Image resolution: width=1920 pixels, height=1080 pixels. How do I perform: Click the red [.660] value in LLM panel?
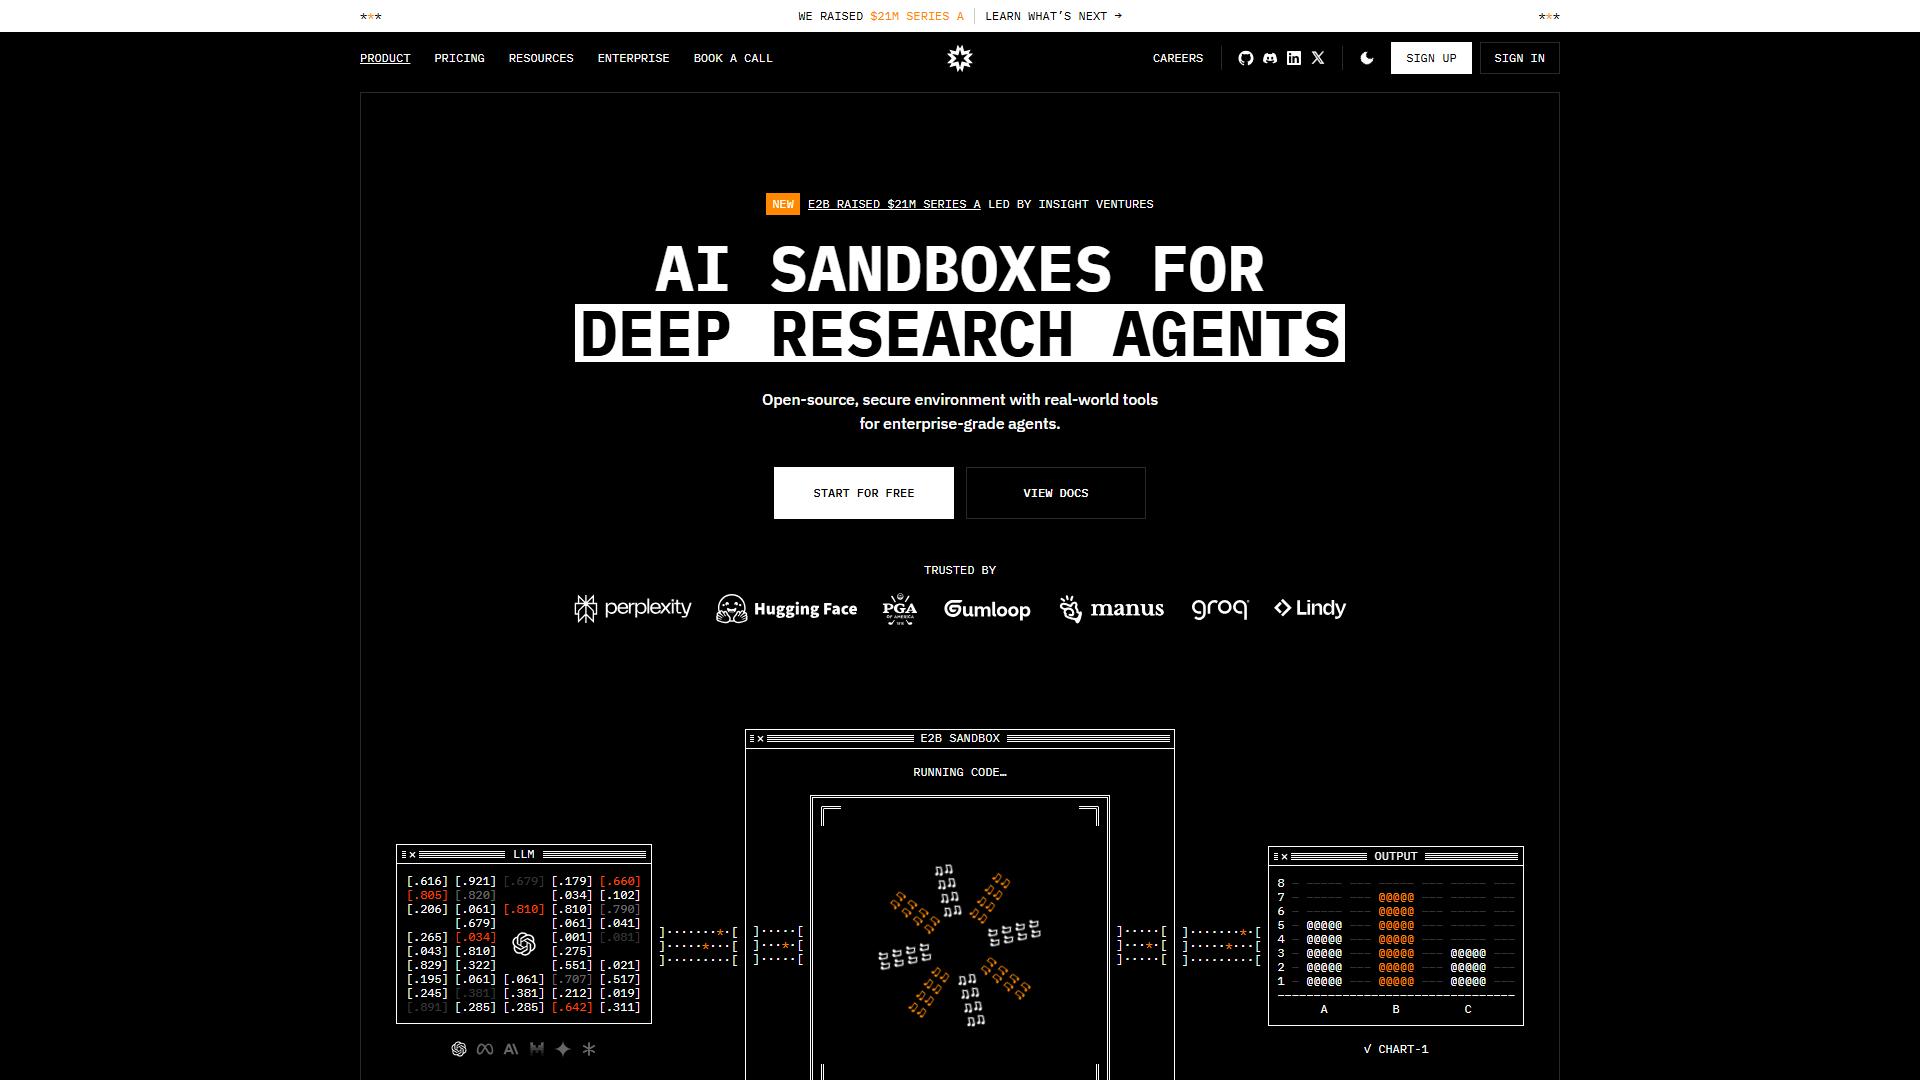coord(620,881)
